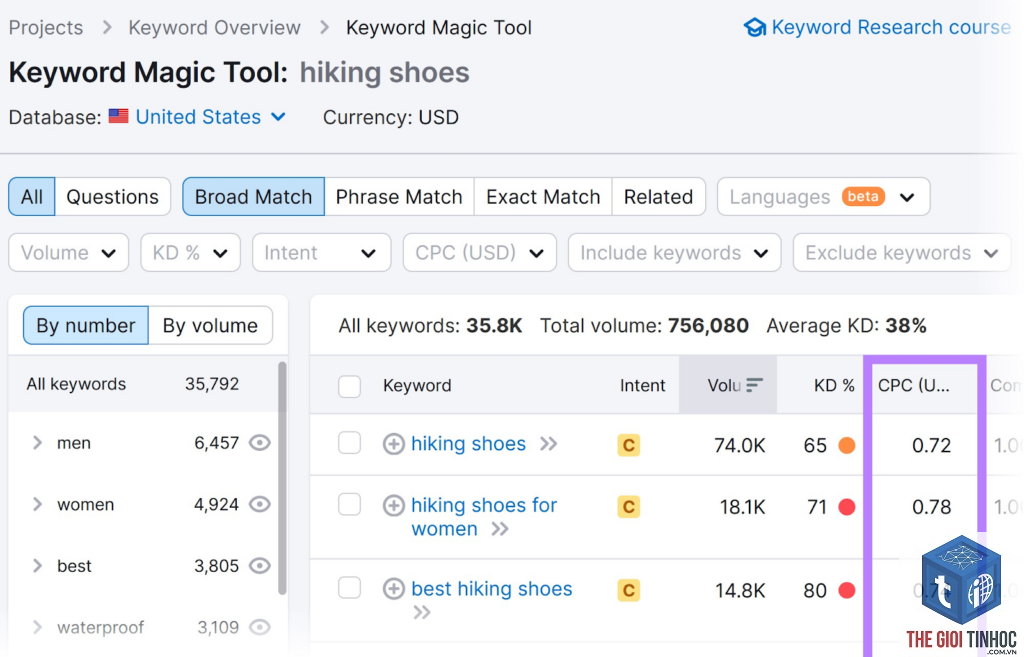Click intent C badge for best hiking shoes
Viewport: 1024px width, 657px height.
coord(628,590)
